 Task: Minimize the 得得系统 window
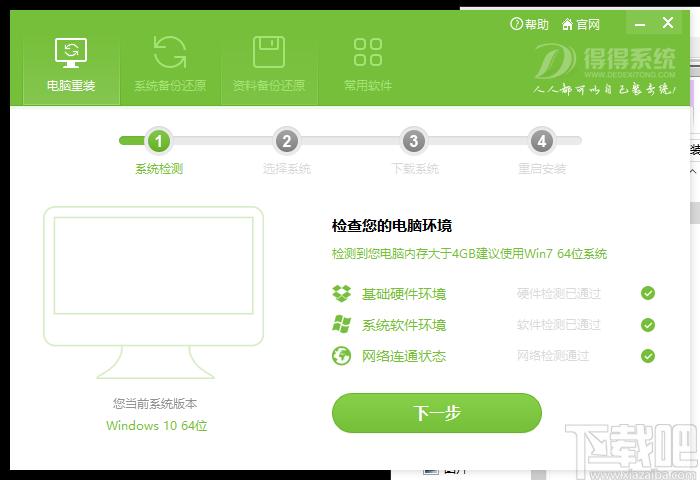click(x=640, y=24)
